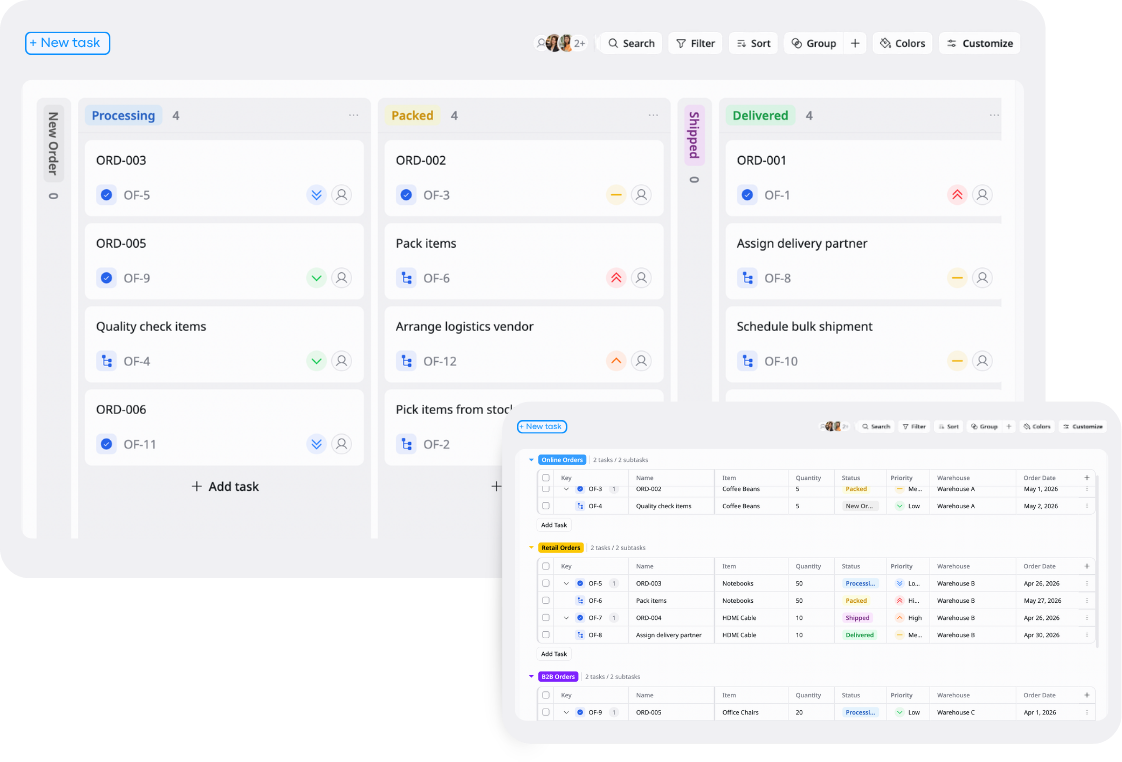Click the medium priority icon on ORD-002 card

(616, 195)
